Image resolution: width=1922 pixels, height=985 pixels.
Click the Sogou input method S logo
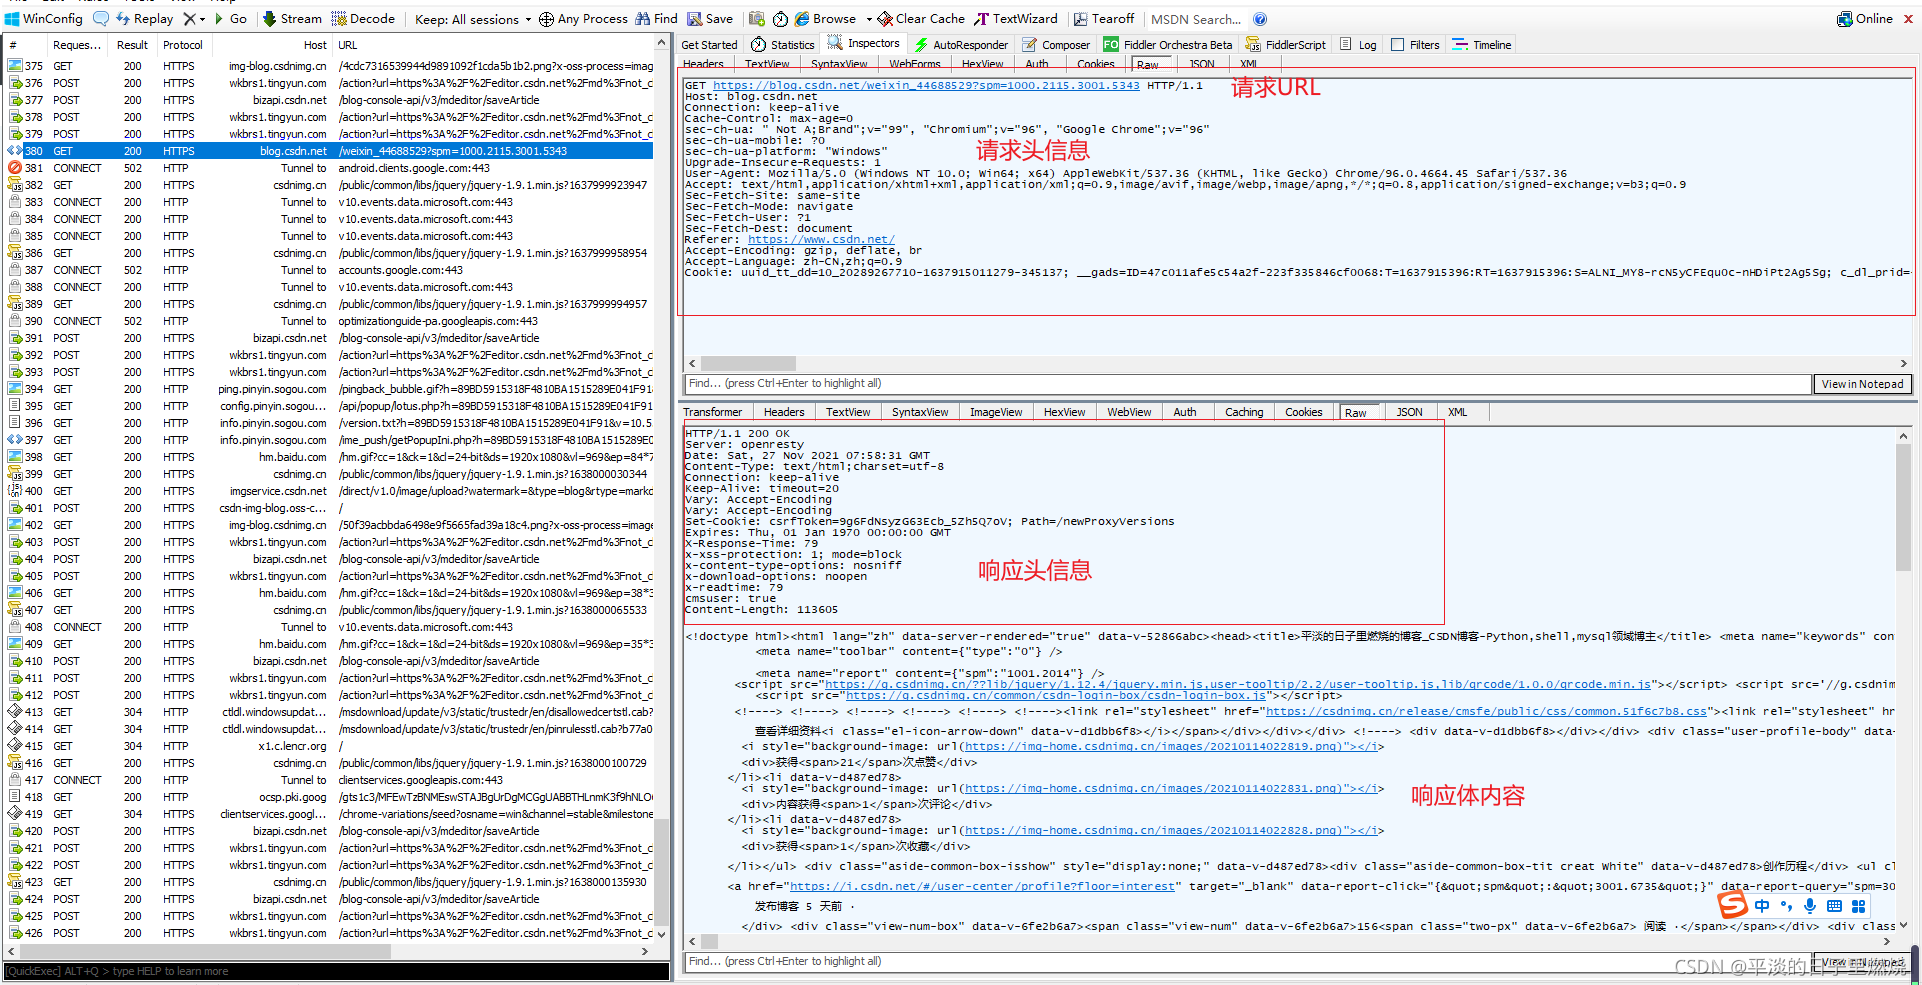pyautogui.click(x=1732, y=905)
